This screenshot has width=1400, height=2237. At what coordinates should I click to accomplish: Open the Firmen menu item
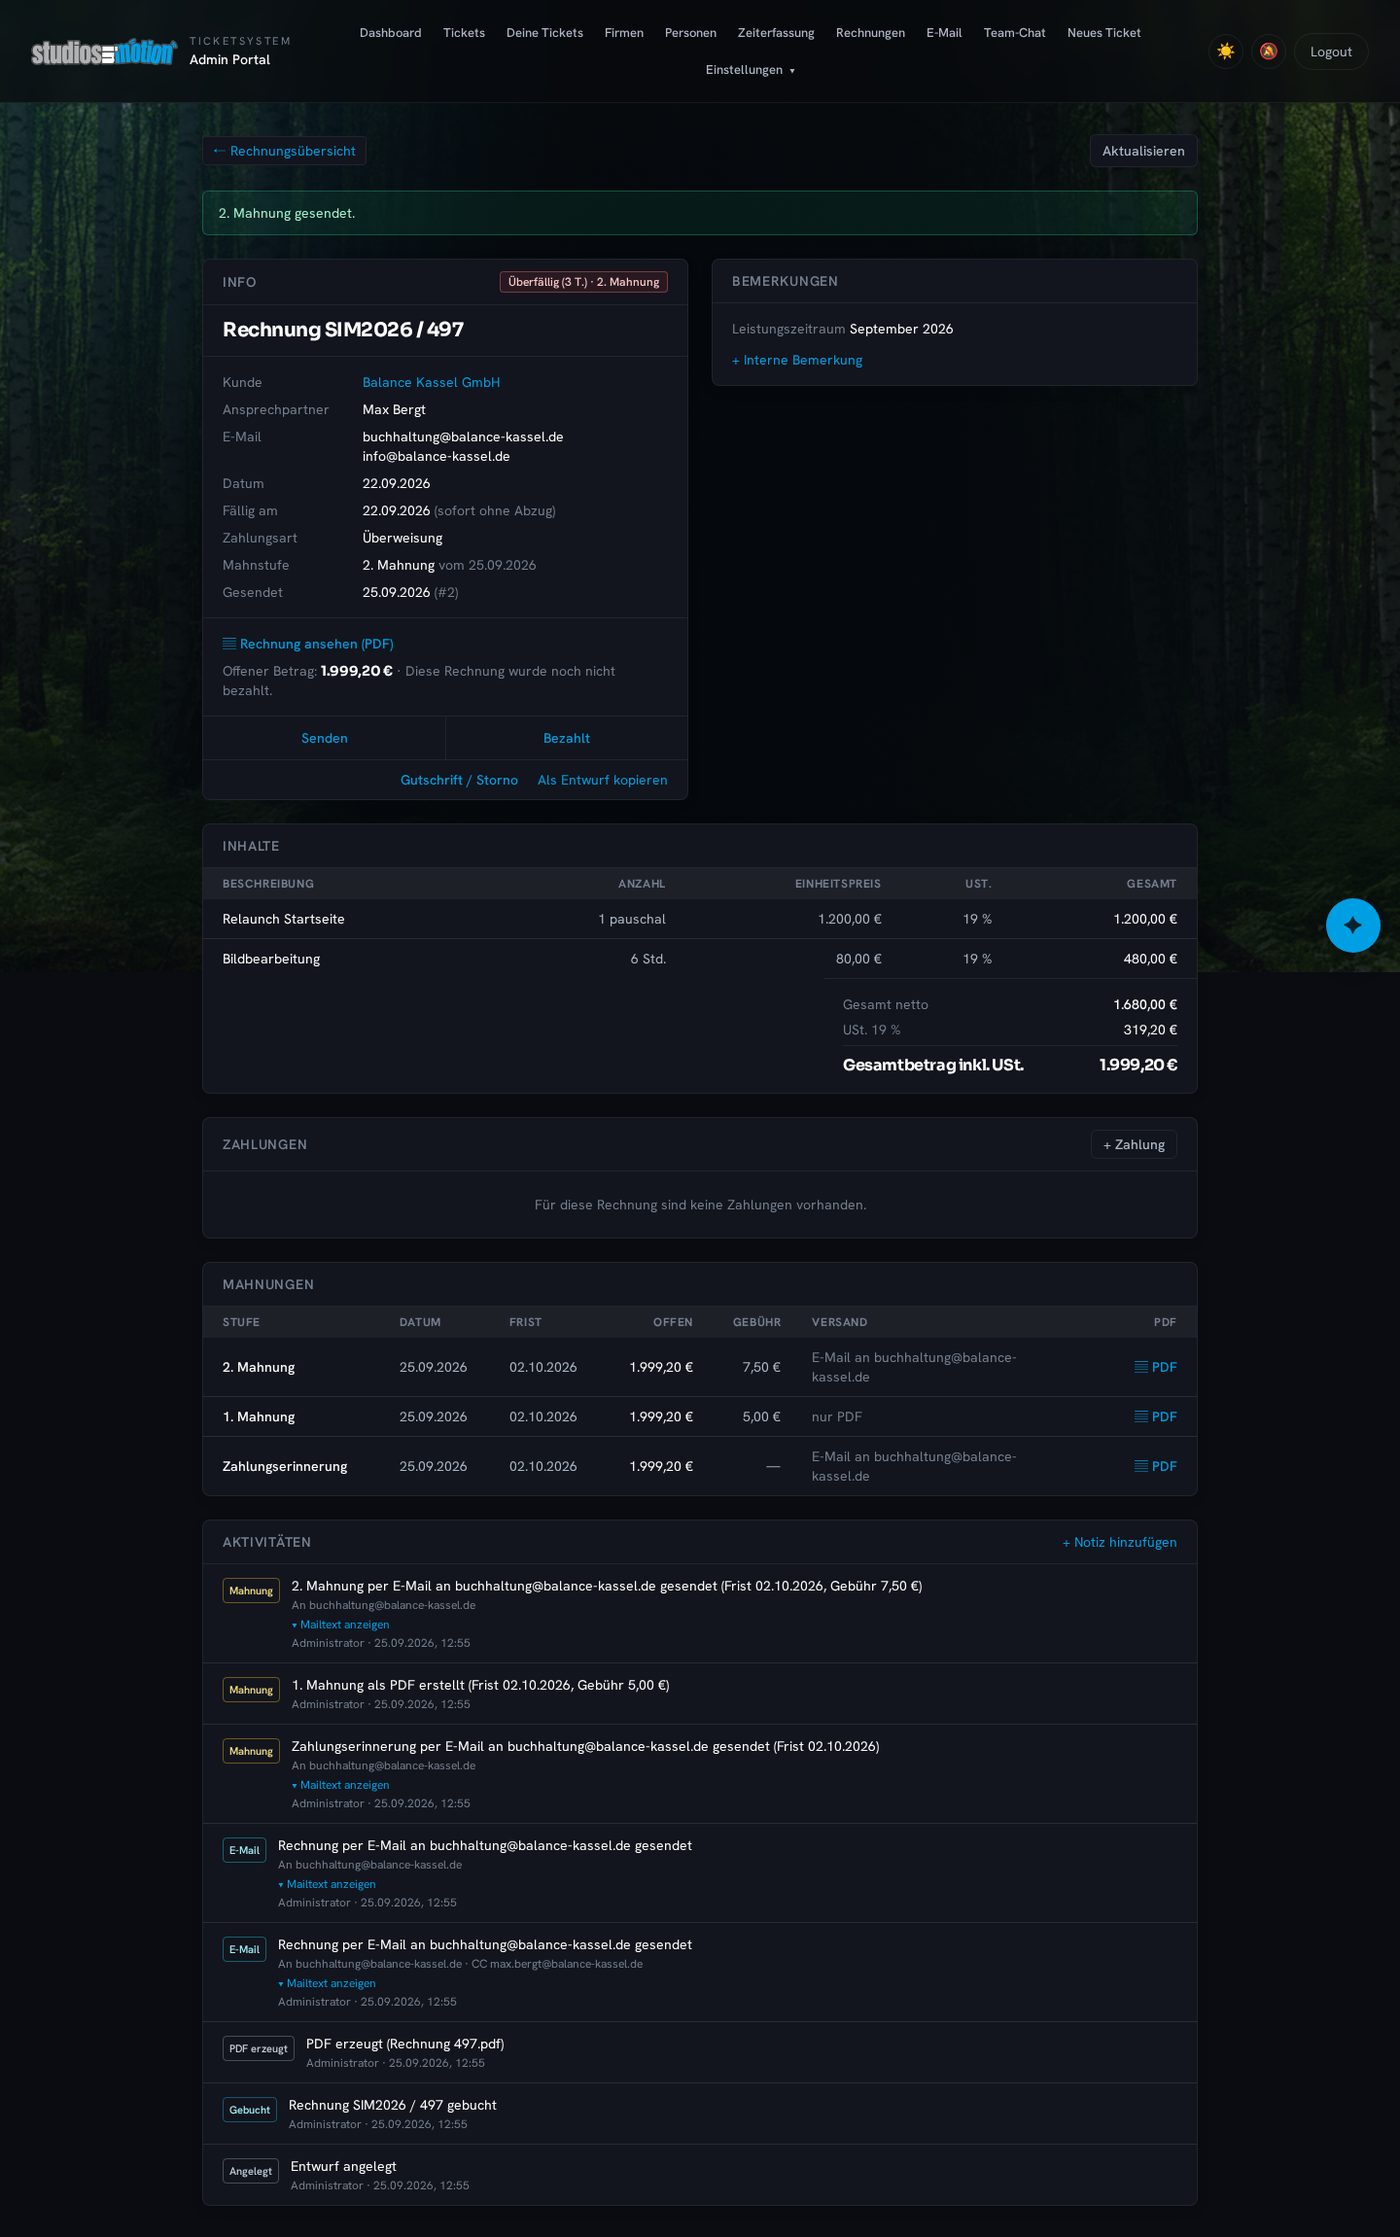[x=624, y=33]
